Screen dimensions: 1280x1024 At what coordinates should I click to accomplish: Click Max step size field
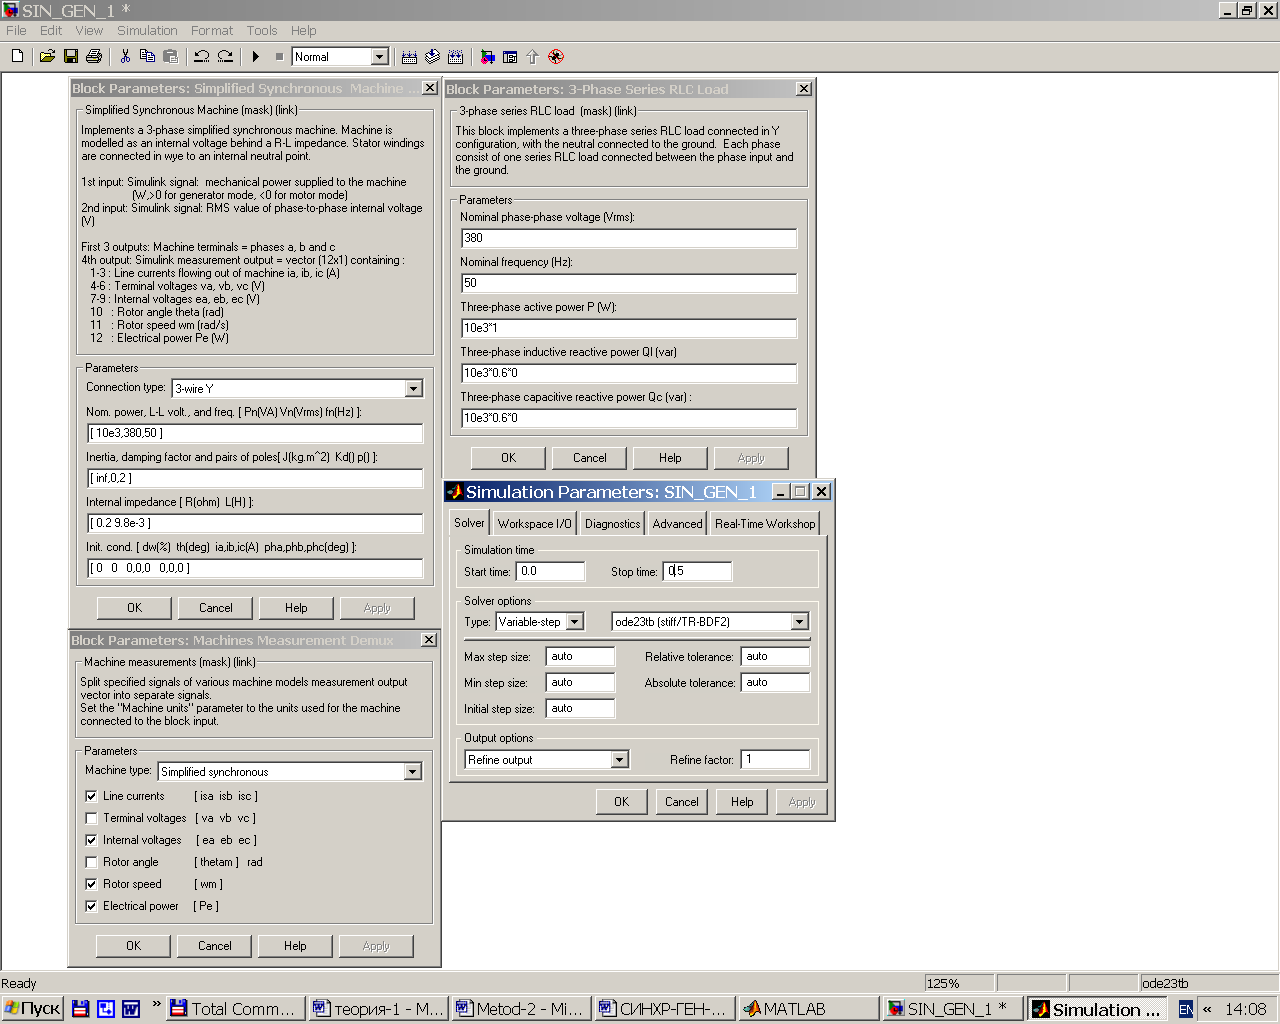[580, 657]
